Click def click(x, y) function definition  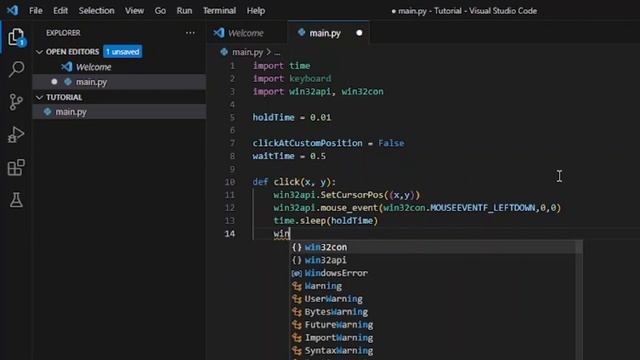pyautogui.click(x=294, y=182)
